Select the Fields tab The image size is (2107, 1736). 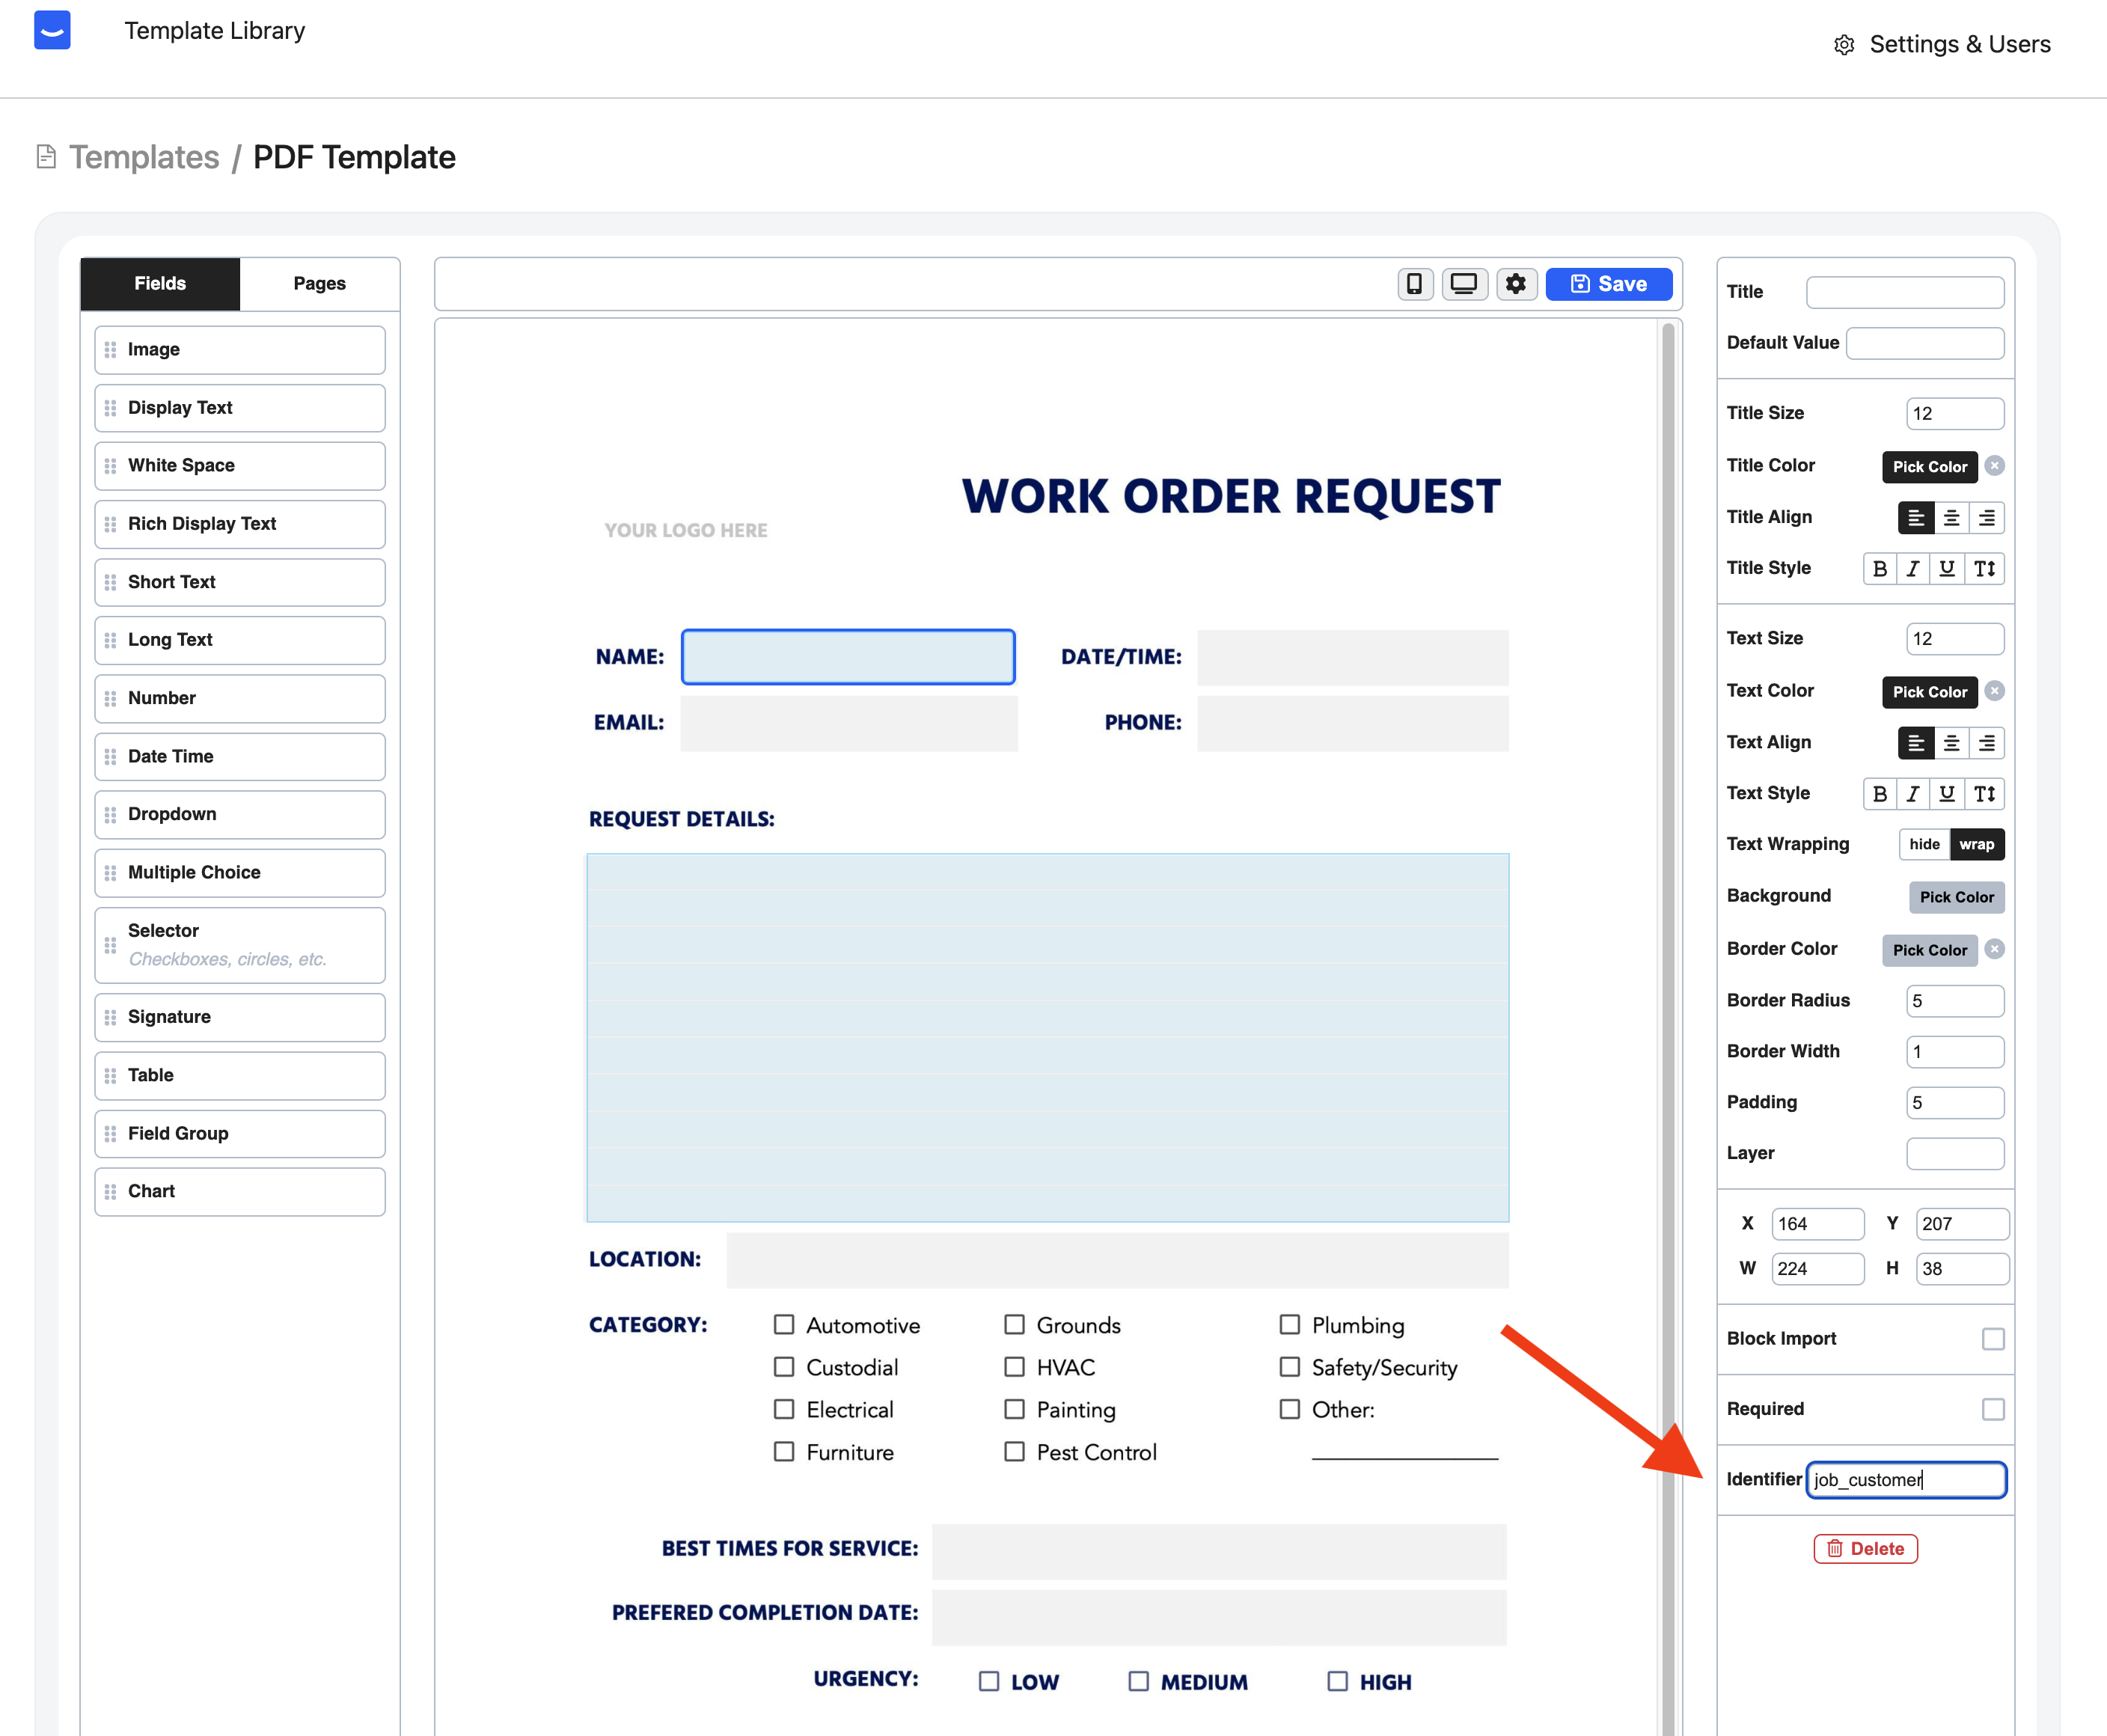[160, 284]
